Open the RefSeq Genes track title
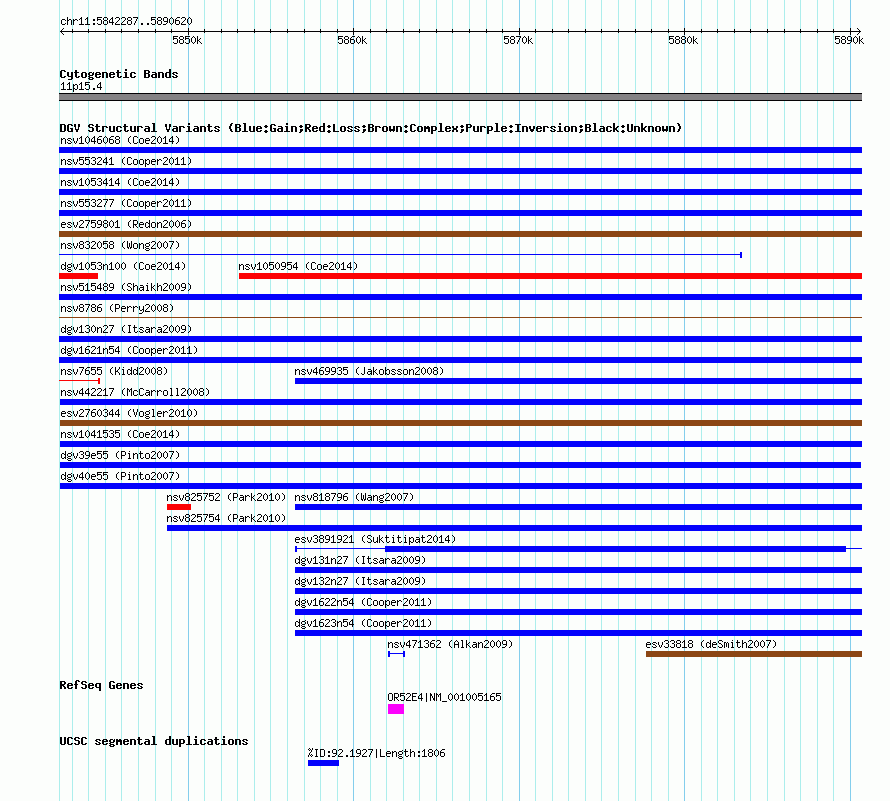The width and height of the screenshot is (890, 801). [x=102, y=685]
